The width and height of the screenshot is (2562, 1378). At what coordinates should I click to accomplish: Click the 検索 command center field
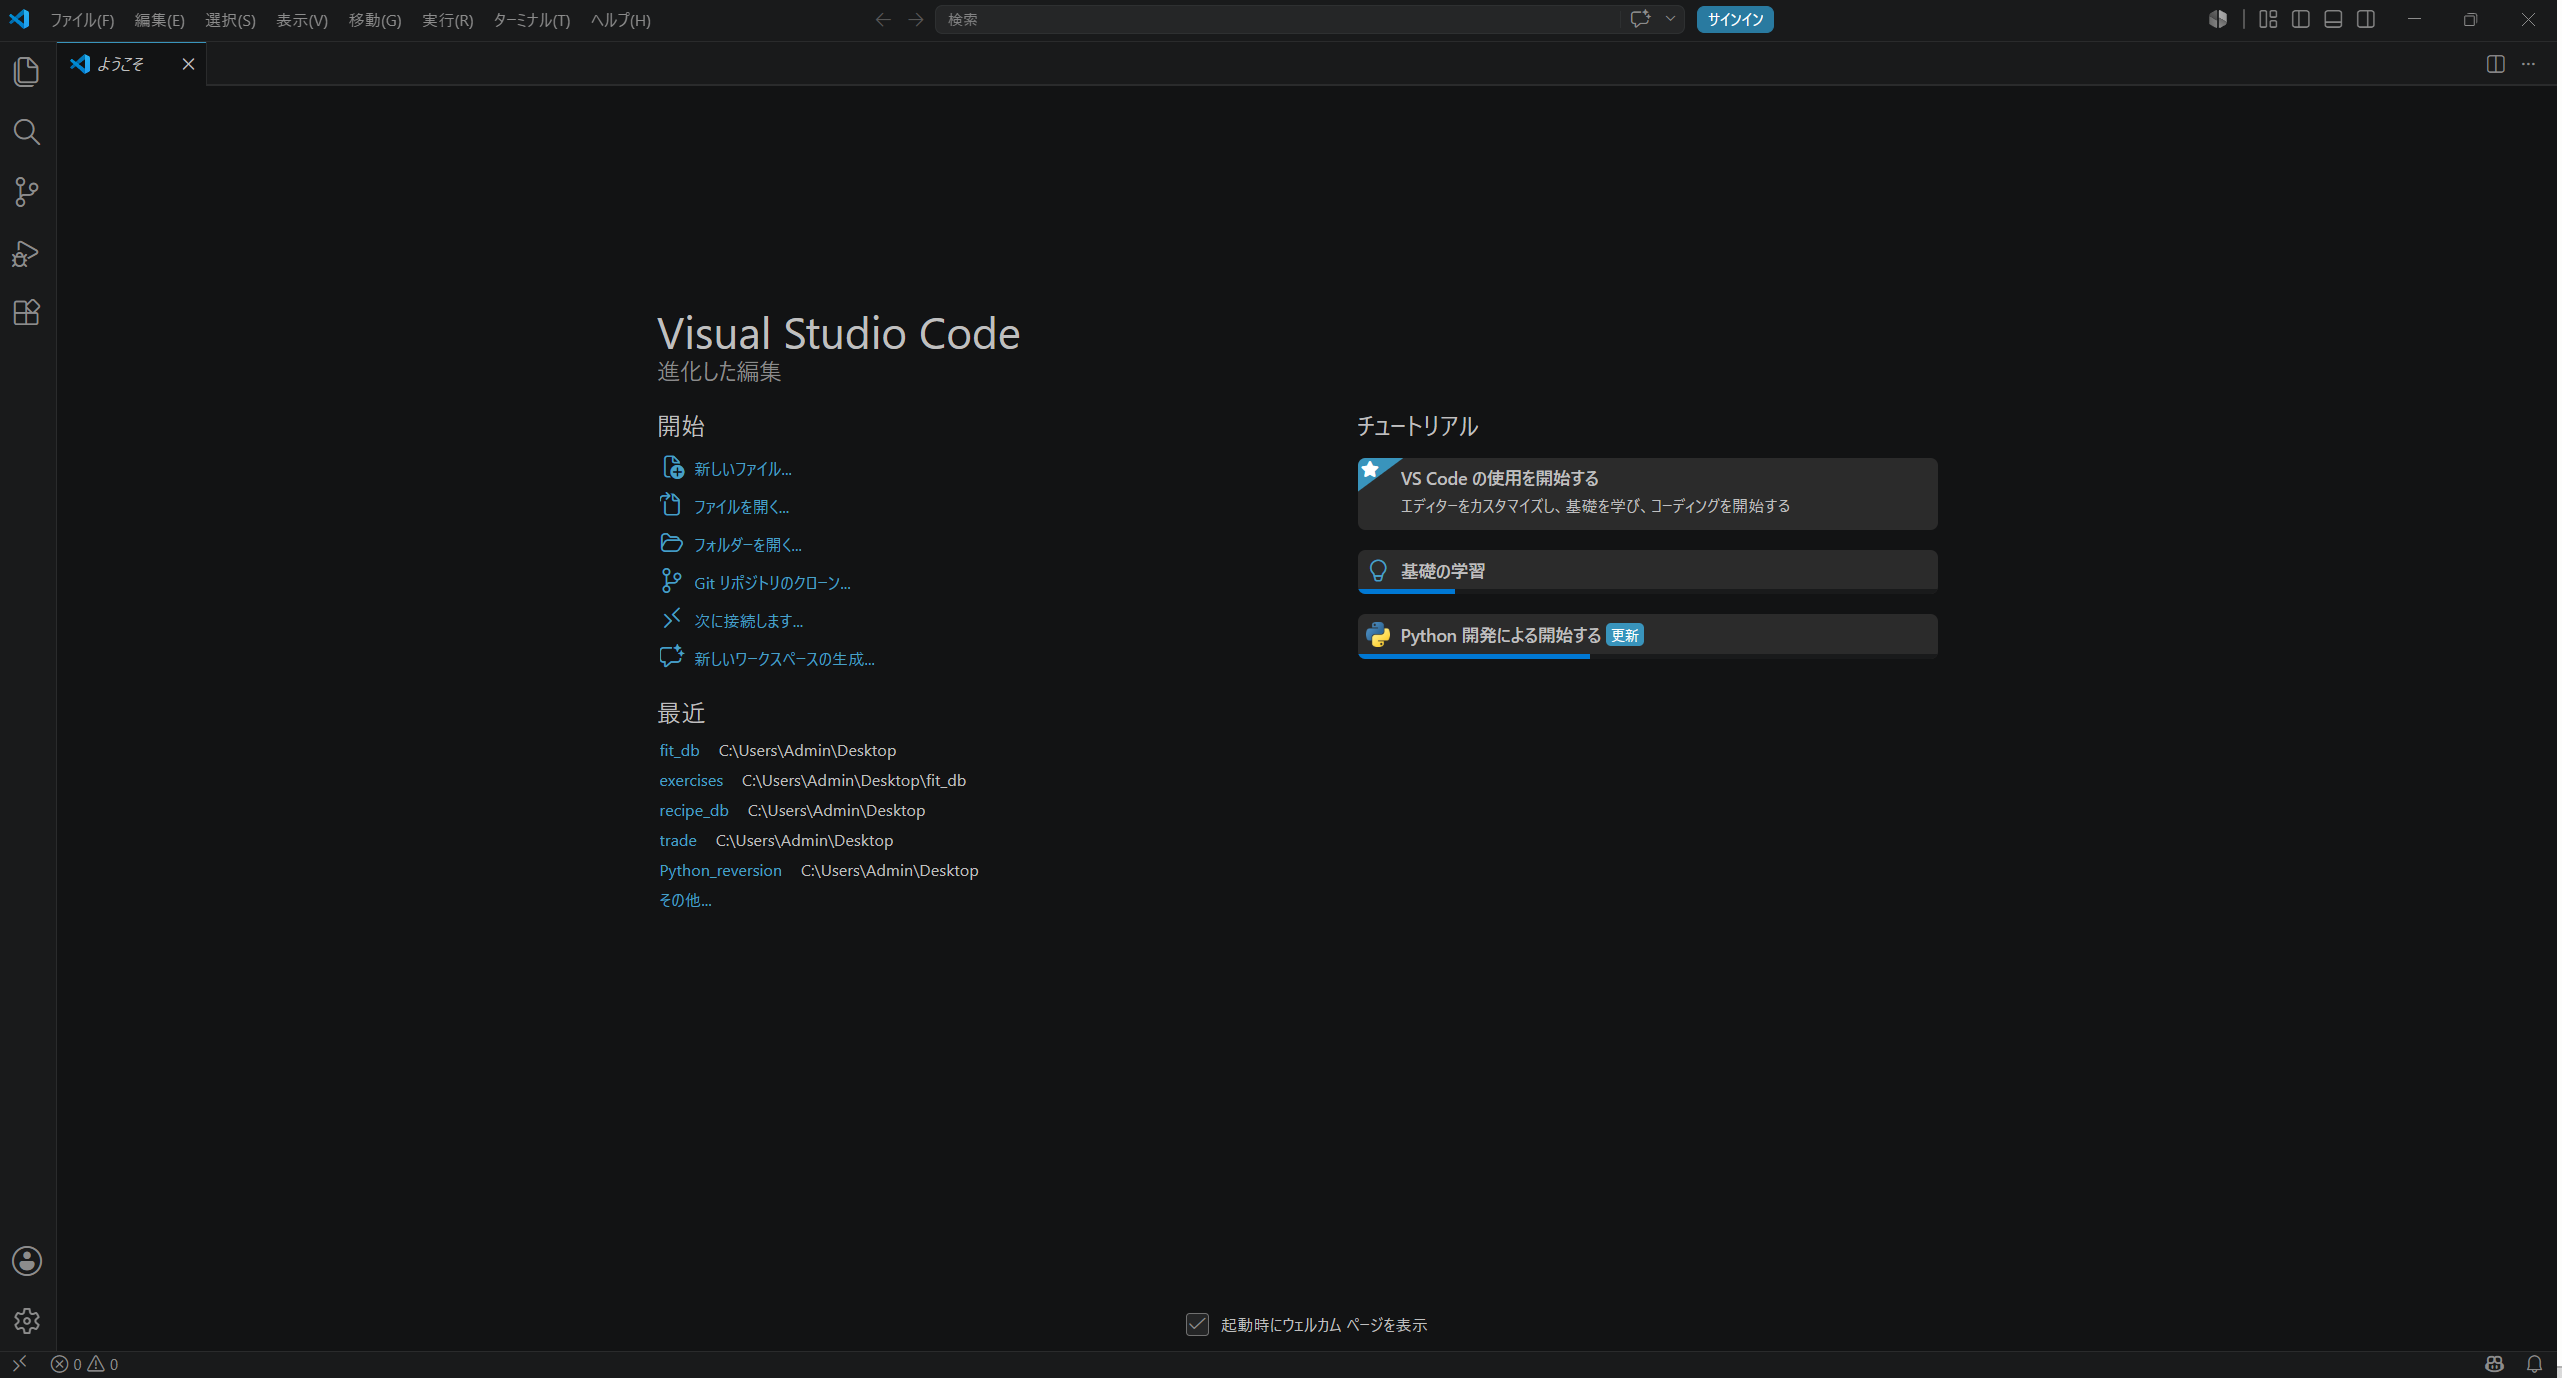pyautogui.click(x=1280, y=19)
